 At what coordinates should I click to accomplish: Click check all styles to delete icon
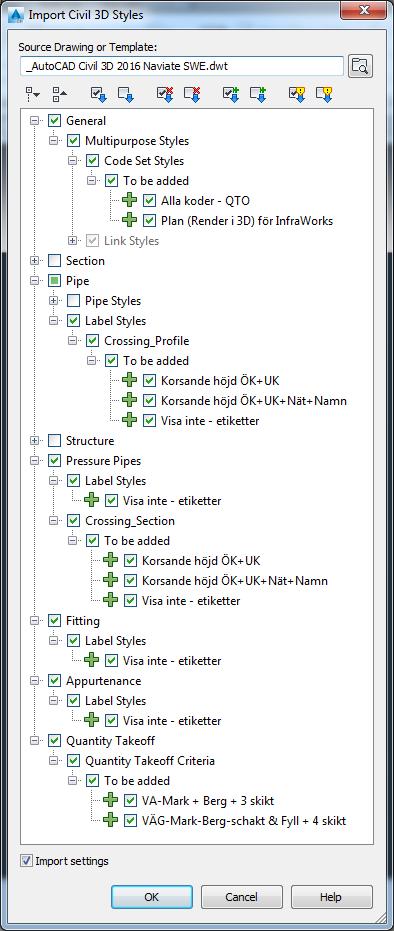pyautogui.click(x=164, y=94)
